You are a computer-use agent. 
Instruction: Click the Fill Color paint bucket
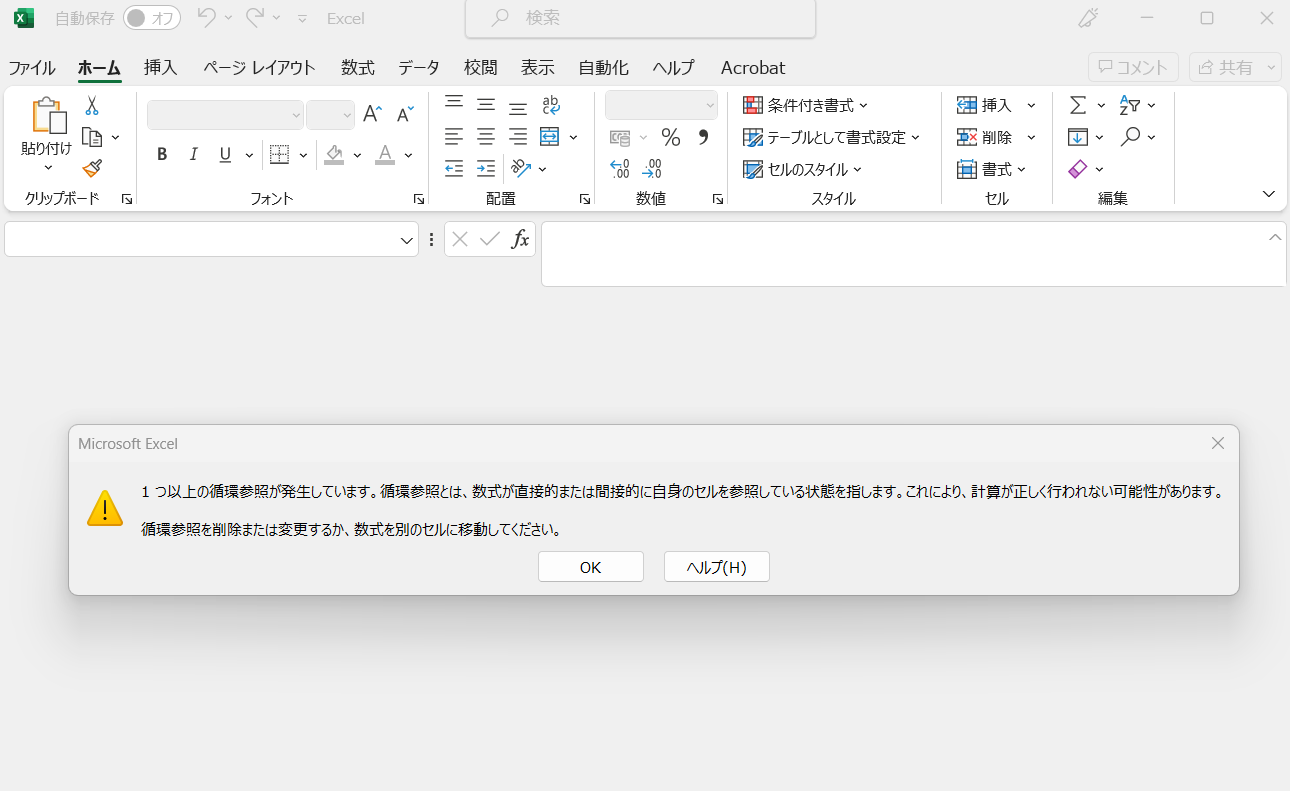click(x=334, y=154)
